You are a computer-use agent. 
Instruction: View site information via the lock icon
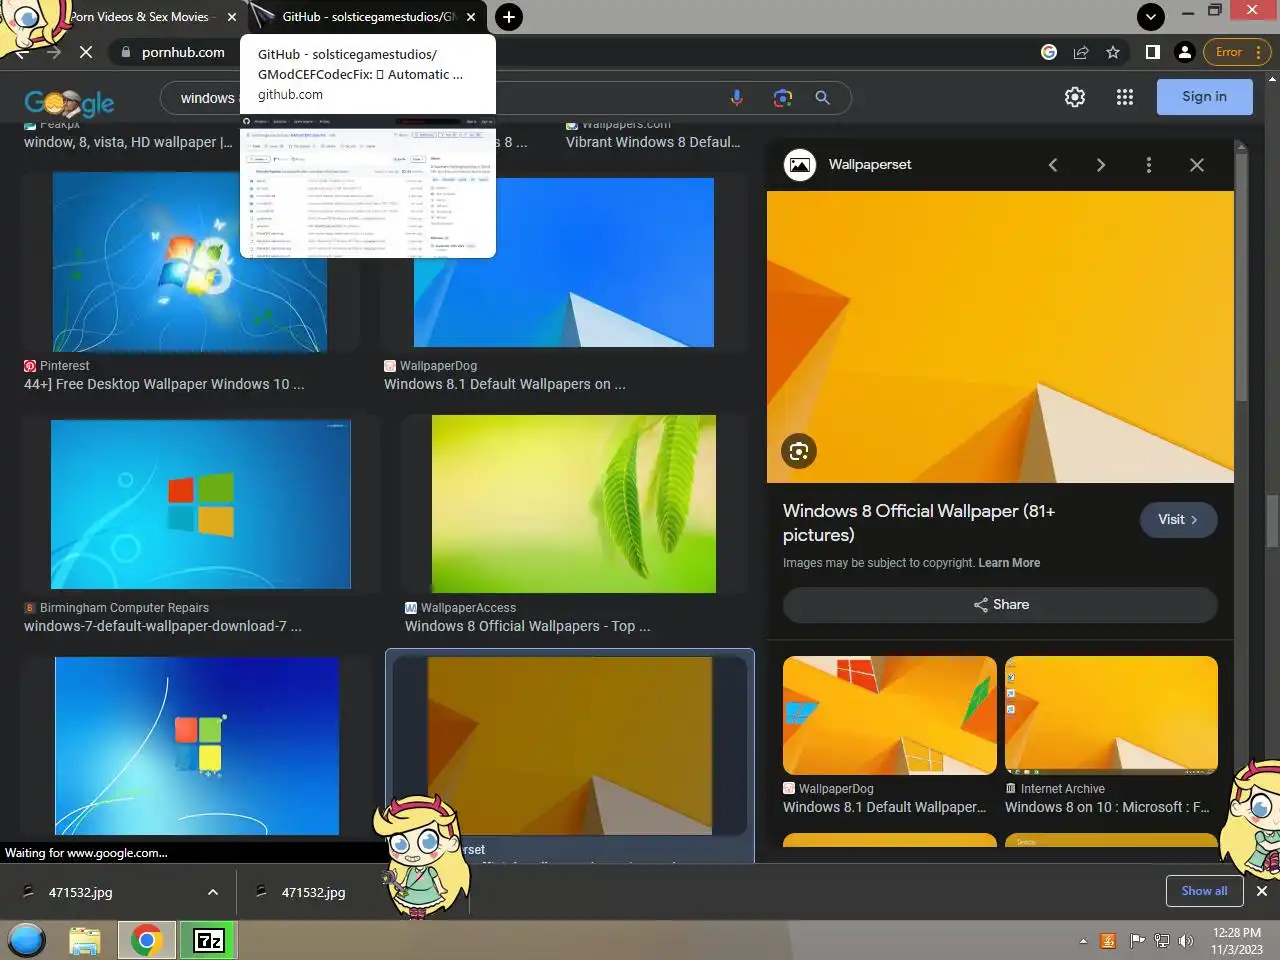125,52
